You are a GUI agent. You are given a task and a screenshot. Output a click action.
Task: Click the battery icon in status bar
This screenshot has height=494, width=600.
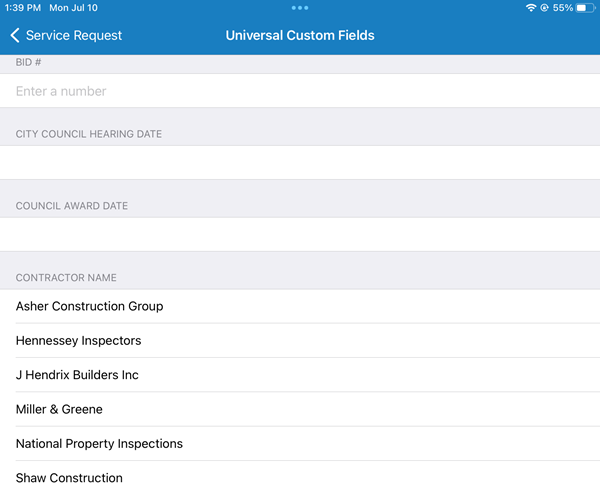click(586, 7)
